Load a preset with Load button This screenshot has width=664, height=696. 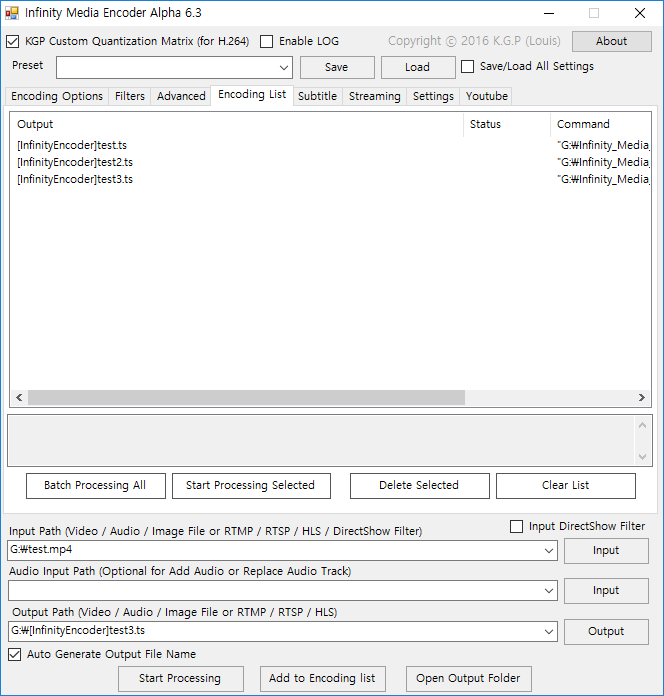point(418,67)
